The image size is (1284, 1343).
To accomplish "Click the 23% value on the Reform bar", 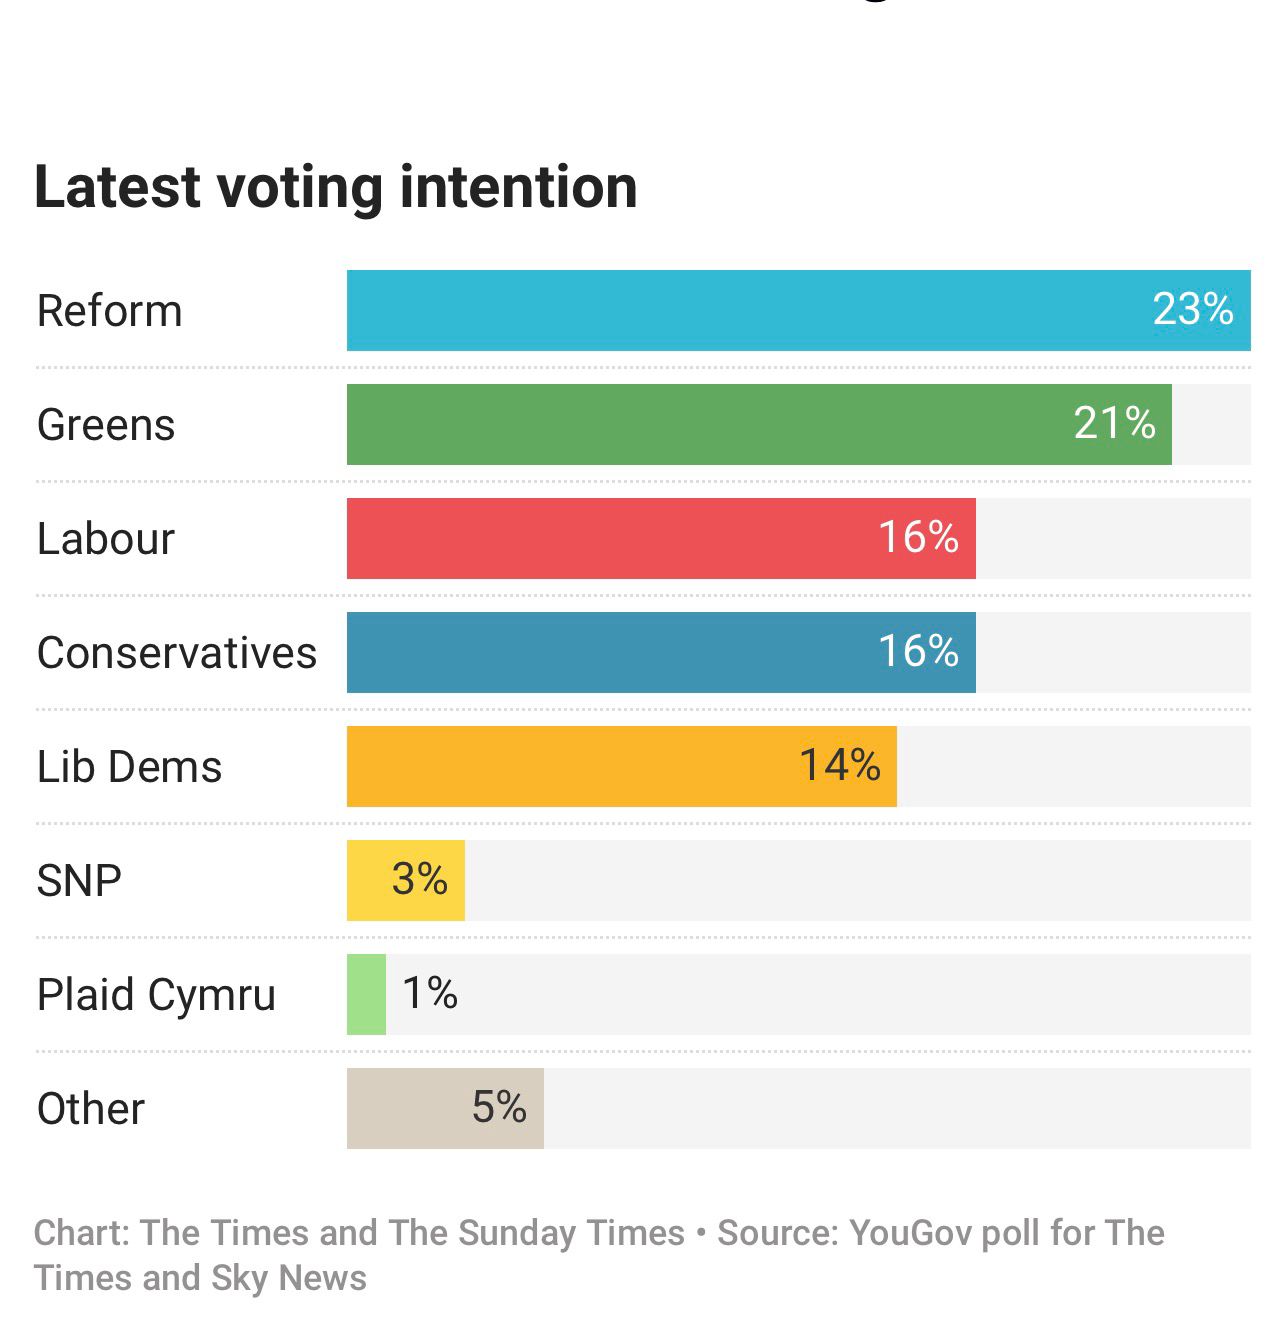I will [1192, 309].
